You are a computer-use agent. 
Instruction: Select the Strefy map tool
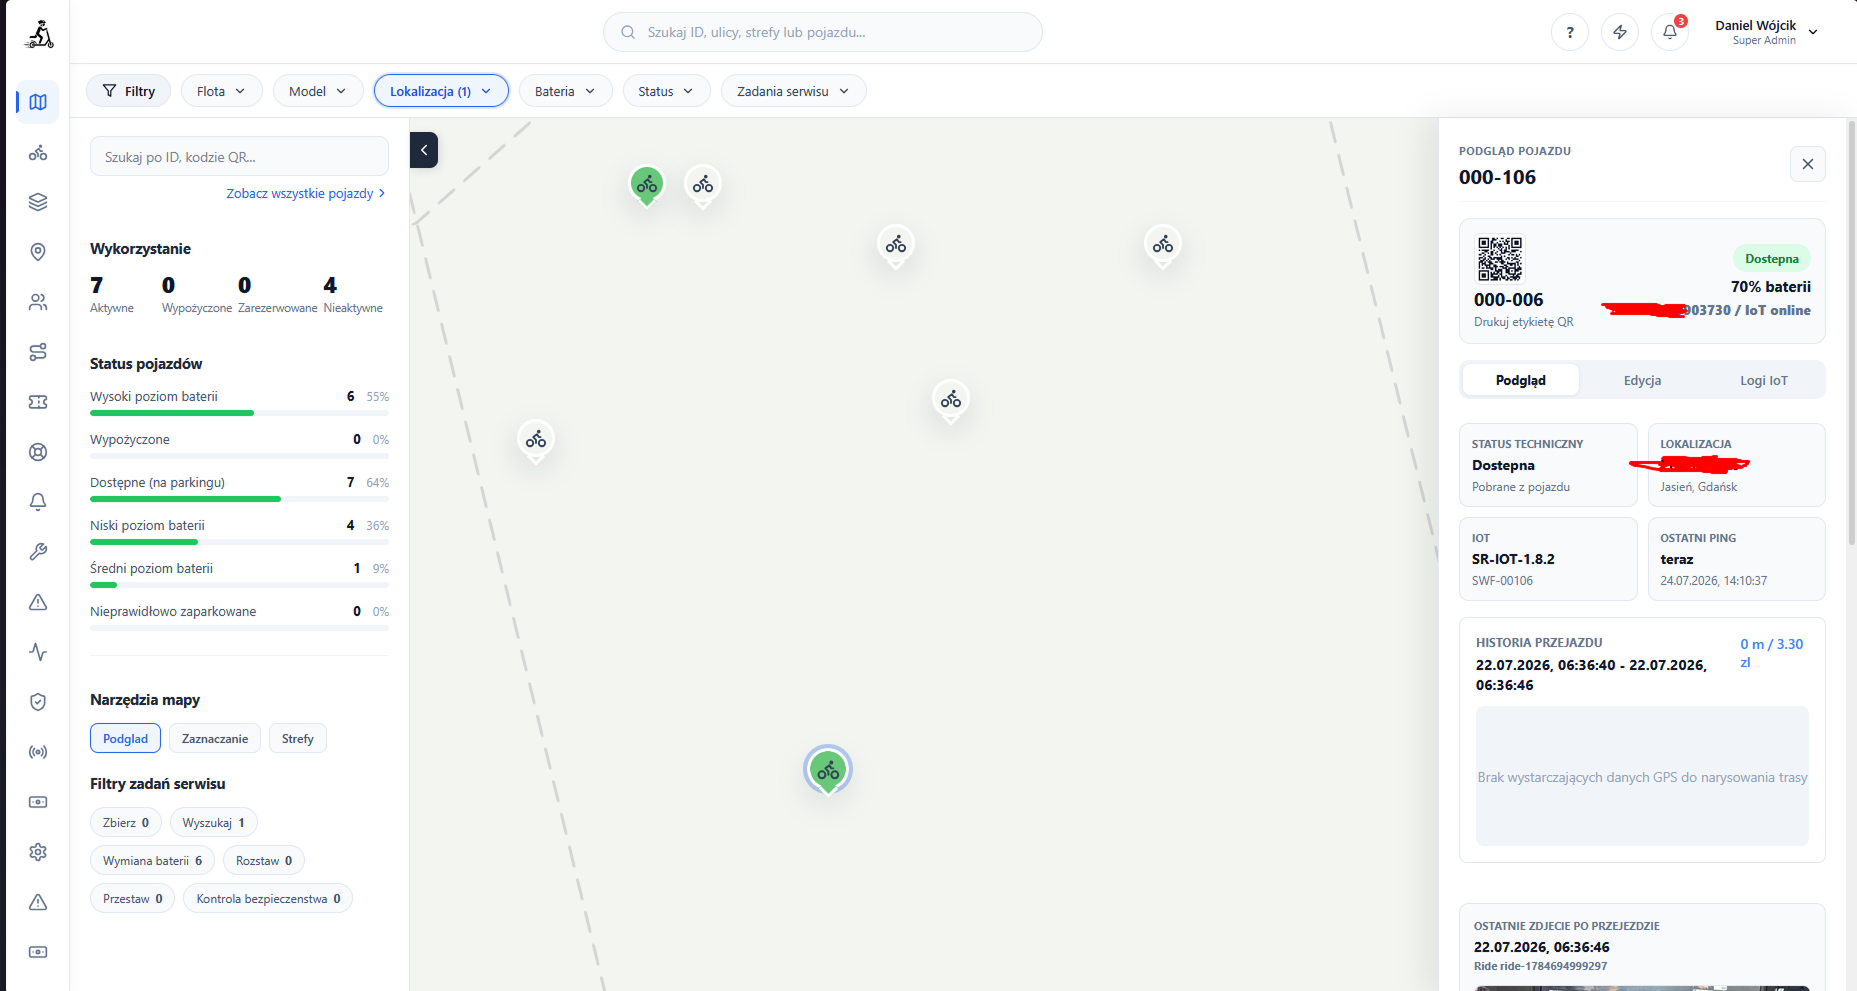click(298, 738)
